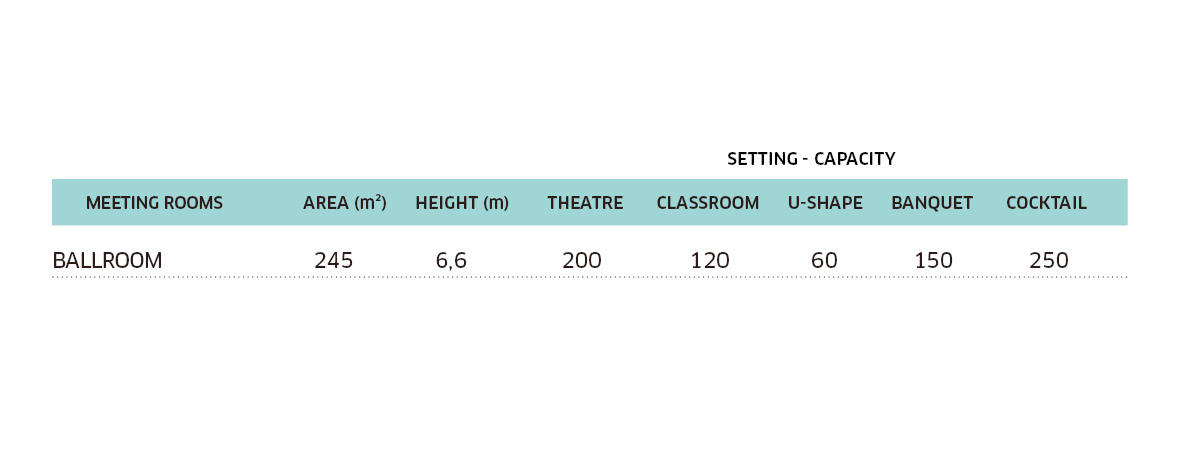Click the U-shape capacity value 60
Screen dimensions: 1181x472
pos(825,260)
